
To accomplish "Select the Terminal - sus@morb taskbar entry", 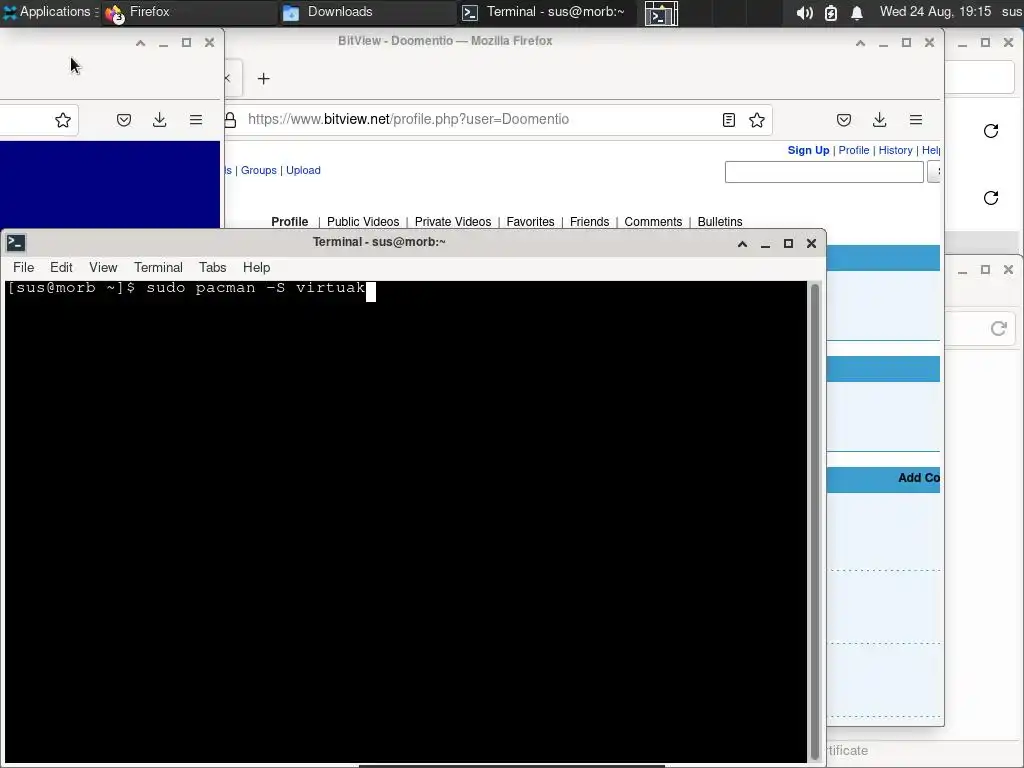I will coord(546,12).
